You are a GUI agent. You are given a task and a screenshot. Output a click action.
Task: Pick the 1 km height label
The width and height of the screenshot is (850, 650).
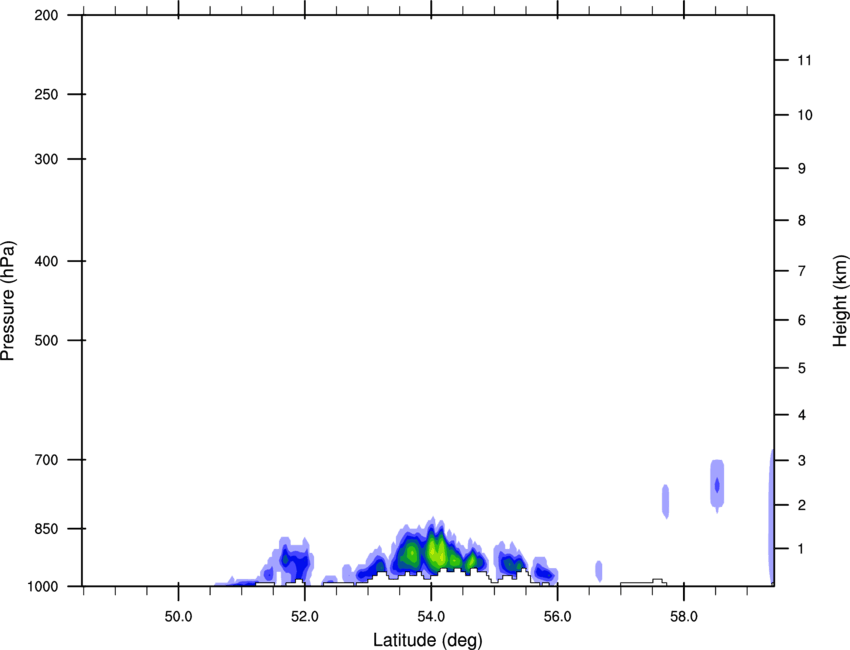(801, 549)
